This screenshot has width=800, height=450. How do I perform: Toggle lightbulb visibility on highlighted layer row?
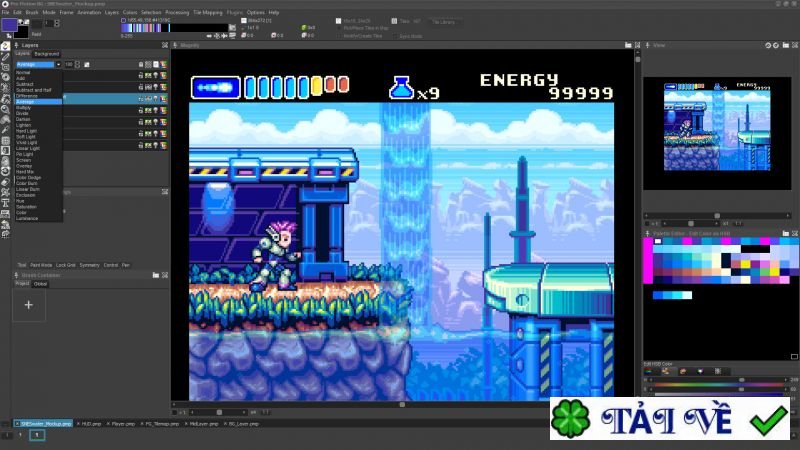pos(156,99)
